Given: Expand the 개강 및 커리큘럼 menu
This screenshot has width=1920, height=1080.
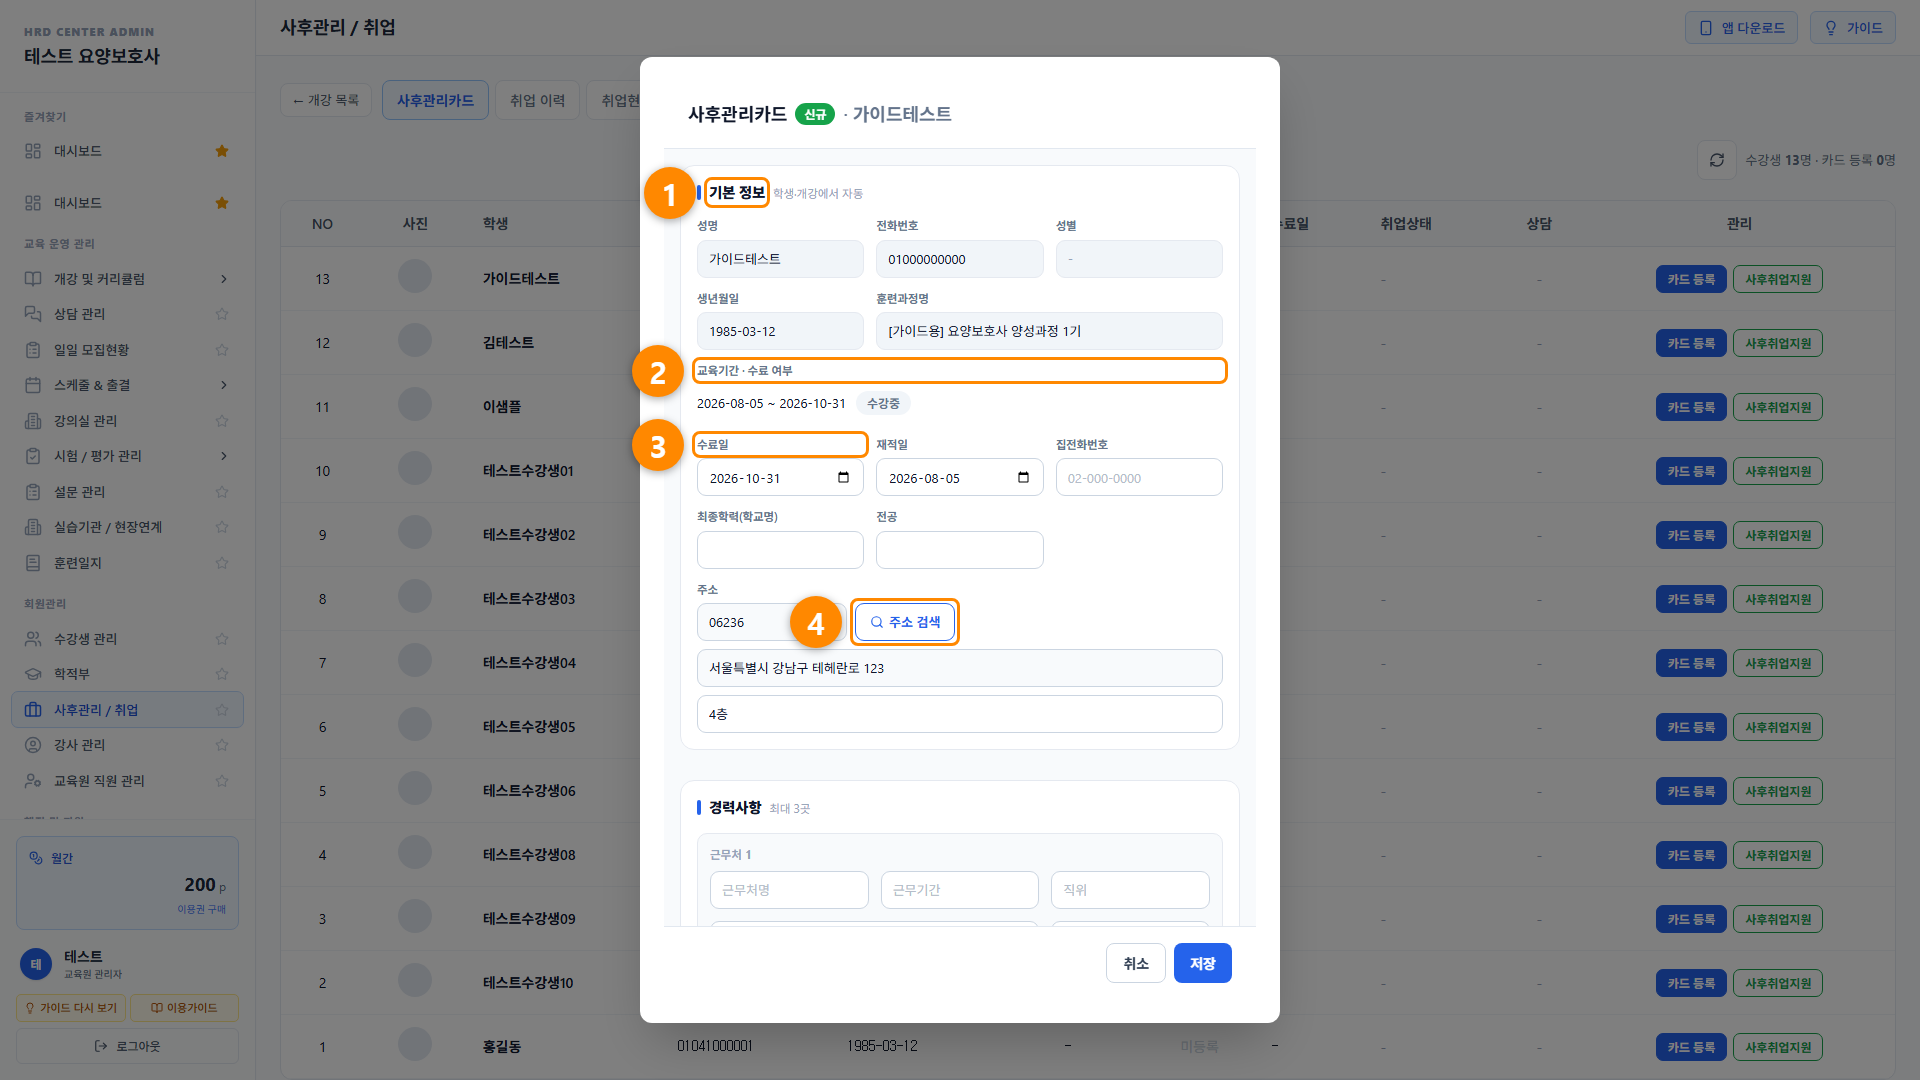Looking at the screenshot, I should click(224, 279).
